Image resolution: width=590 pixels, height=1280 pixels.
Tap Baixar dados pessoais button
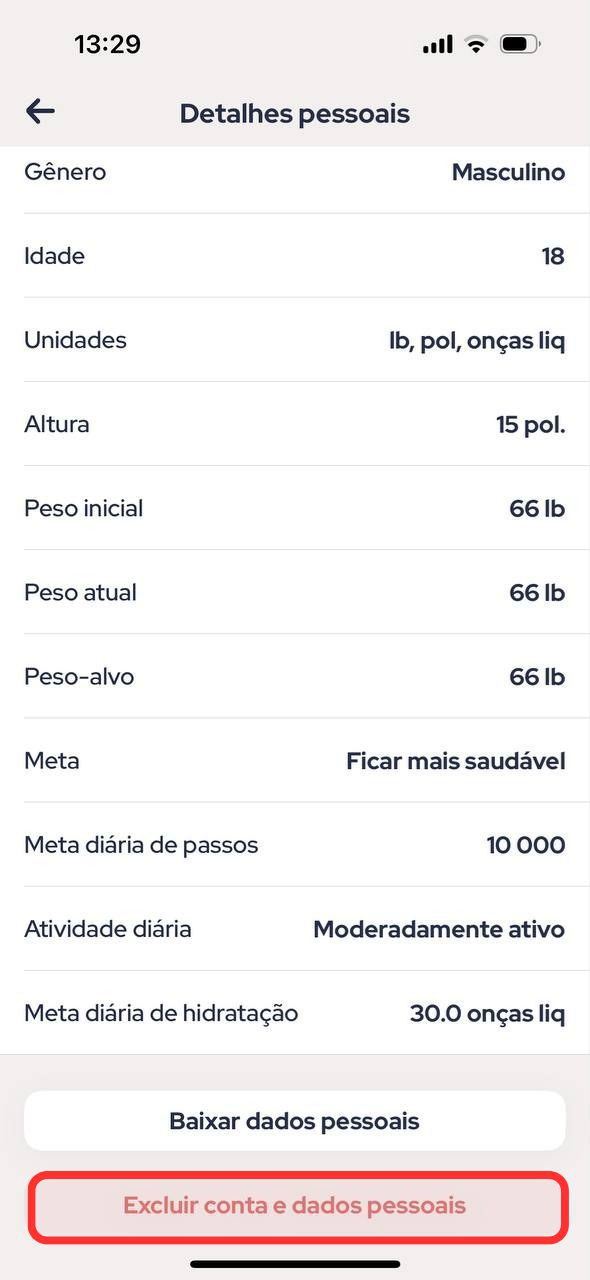(x=295, y=1121)
